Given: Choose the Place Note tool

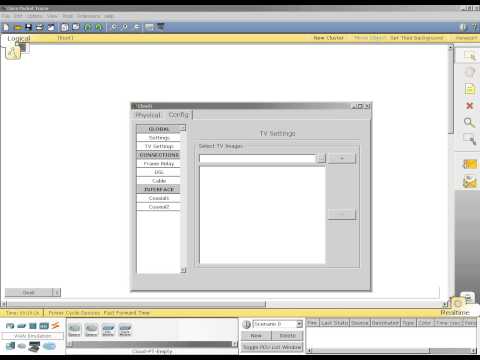Looking at the screenshot, I should [470, 89].
